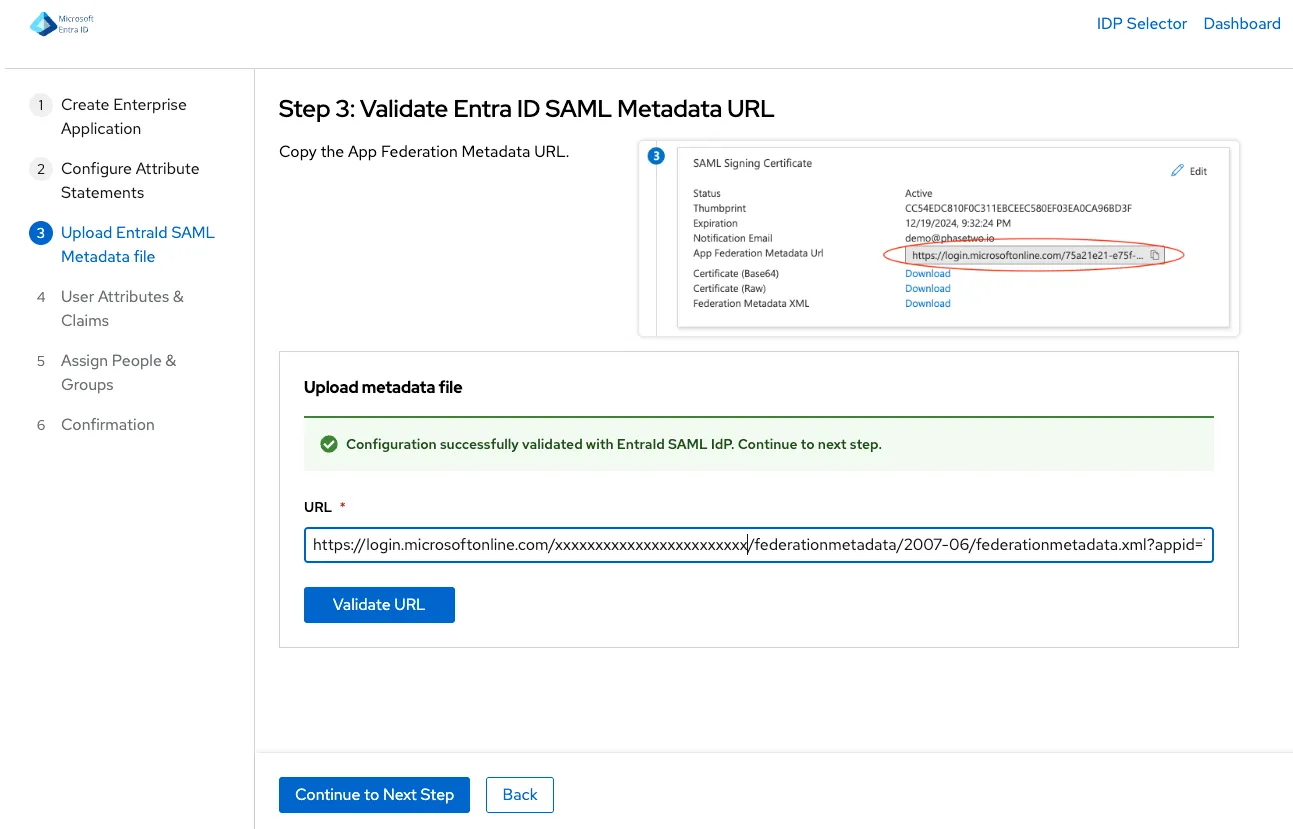The width and height of the screenshot is (1293, 829).
Task: Click the "Configuration successfully validated" message
Action: (x=614, y=444)
